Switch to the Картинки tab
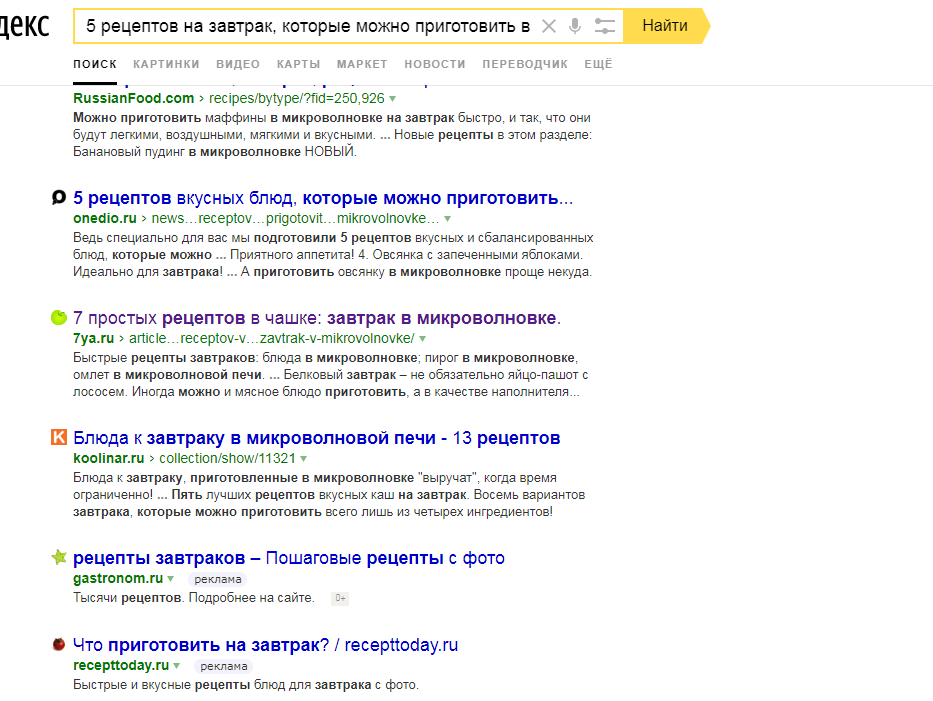This screenshot has height=701, width=933. point(166,64)
